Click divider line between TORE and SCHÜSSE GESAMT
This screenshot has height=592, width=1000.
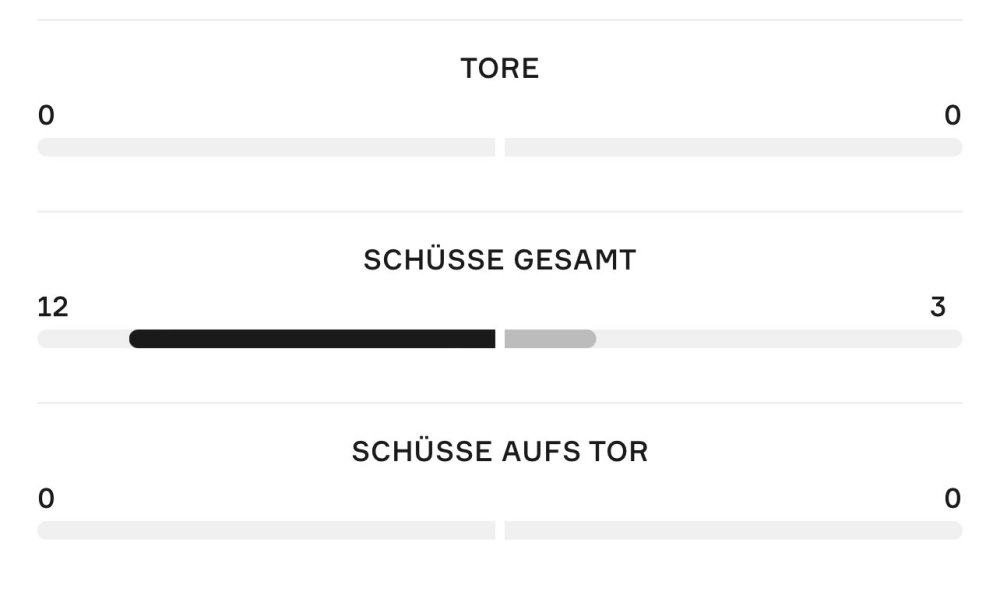[500, 212]
